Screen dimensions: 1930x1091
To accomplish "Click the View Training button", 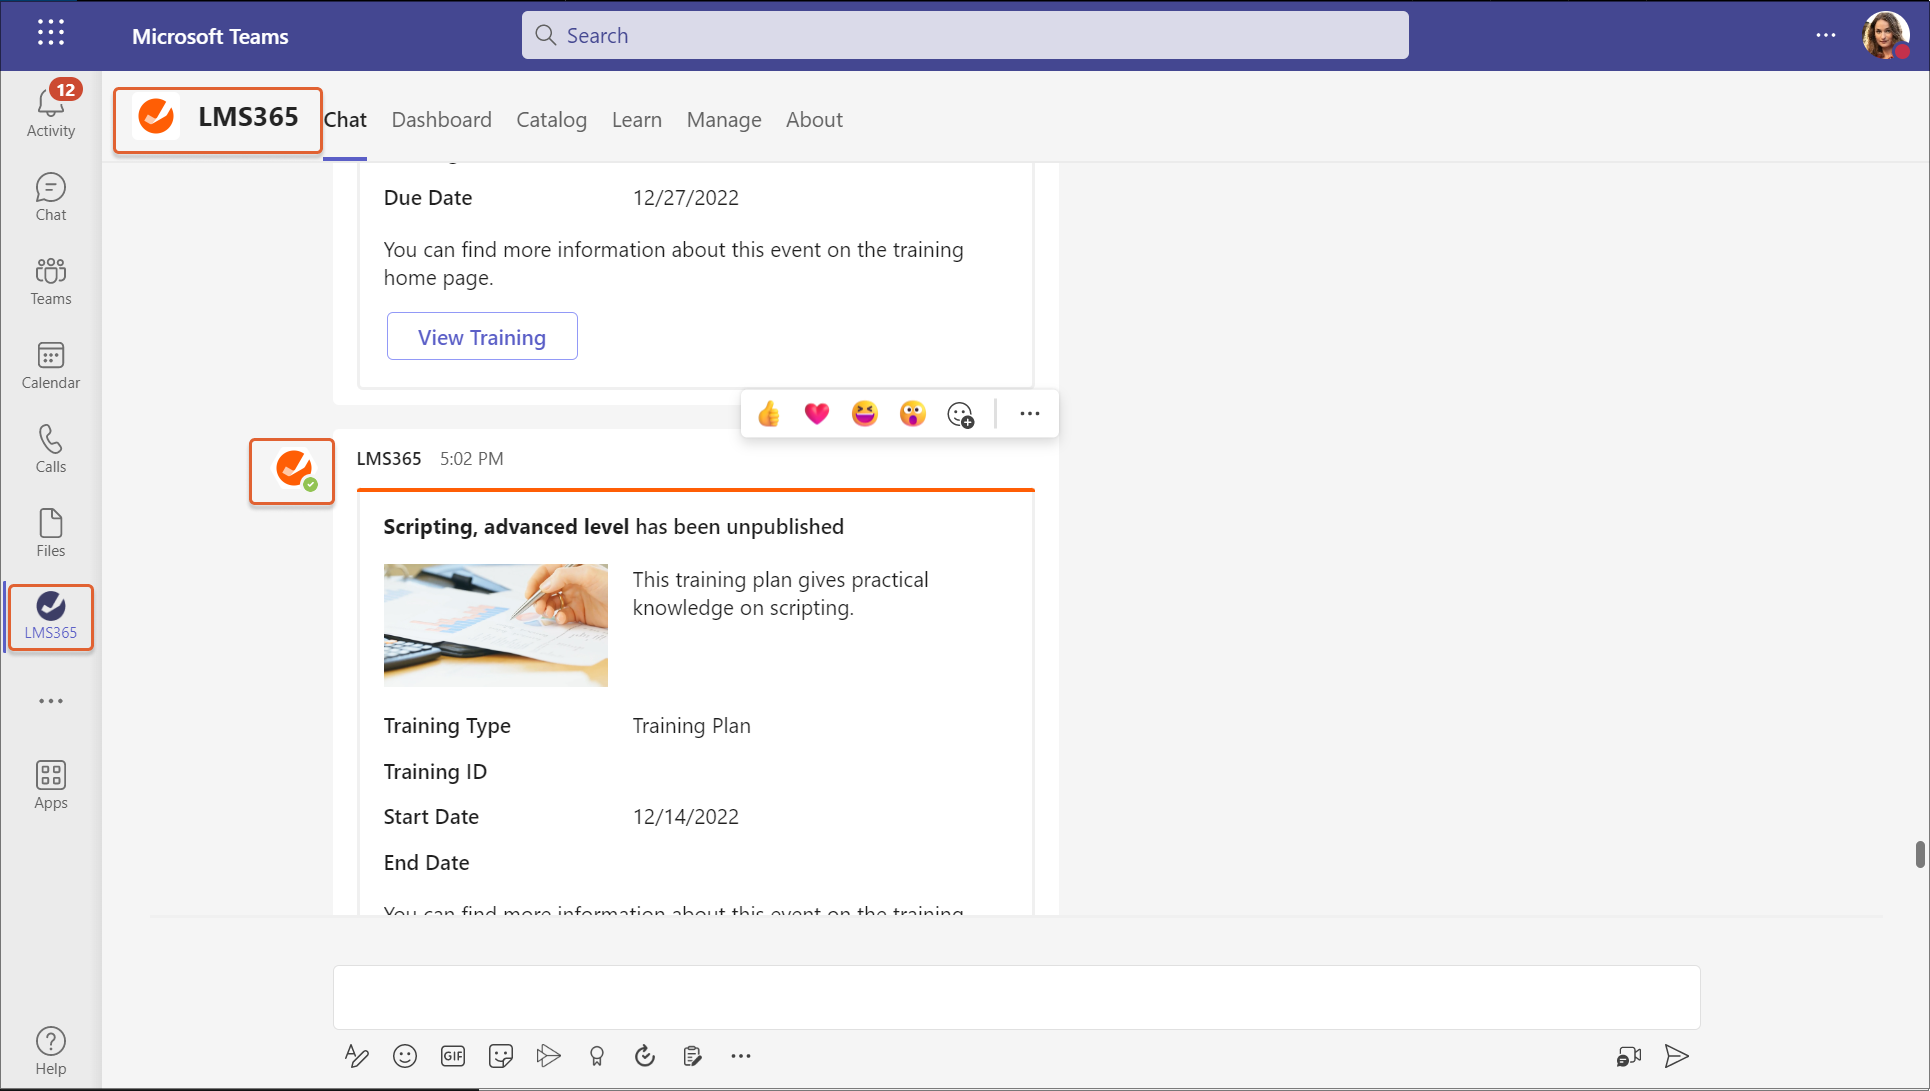I will pyautogui.click(x=482, y=337).
